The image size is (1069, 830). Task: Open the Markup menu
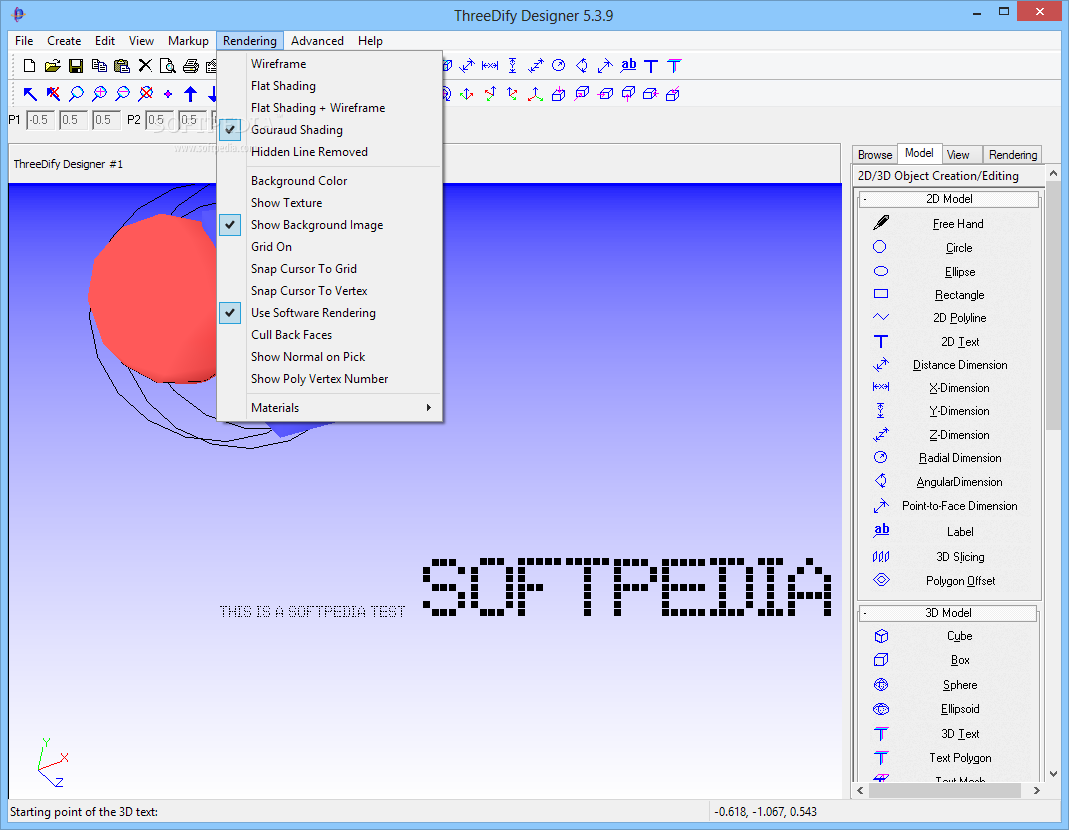click(188, 41)
